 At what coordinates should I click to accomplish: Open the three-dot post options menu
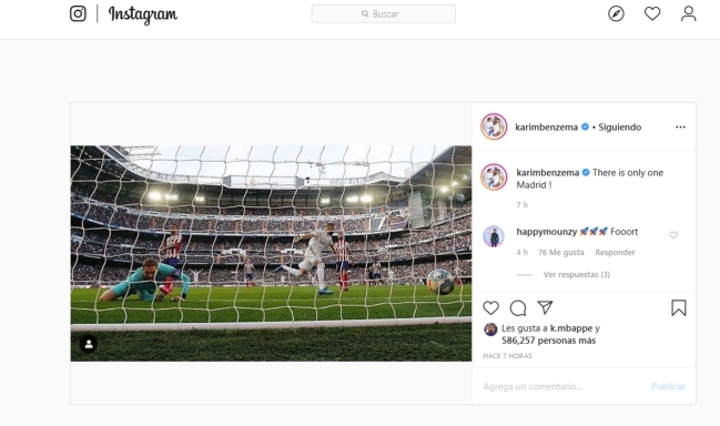click(680, 127)
